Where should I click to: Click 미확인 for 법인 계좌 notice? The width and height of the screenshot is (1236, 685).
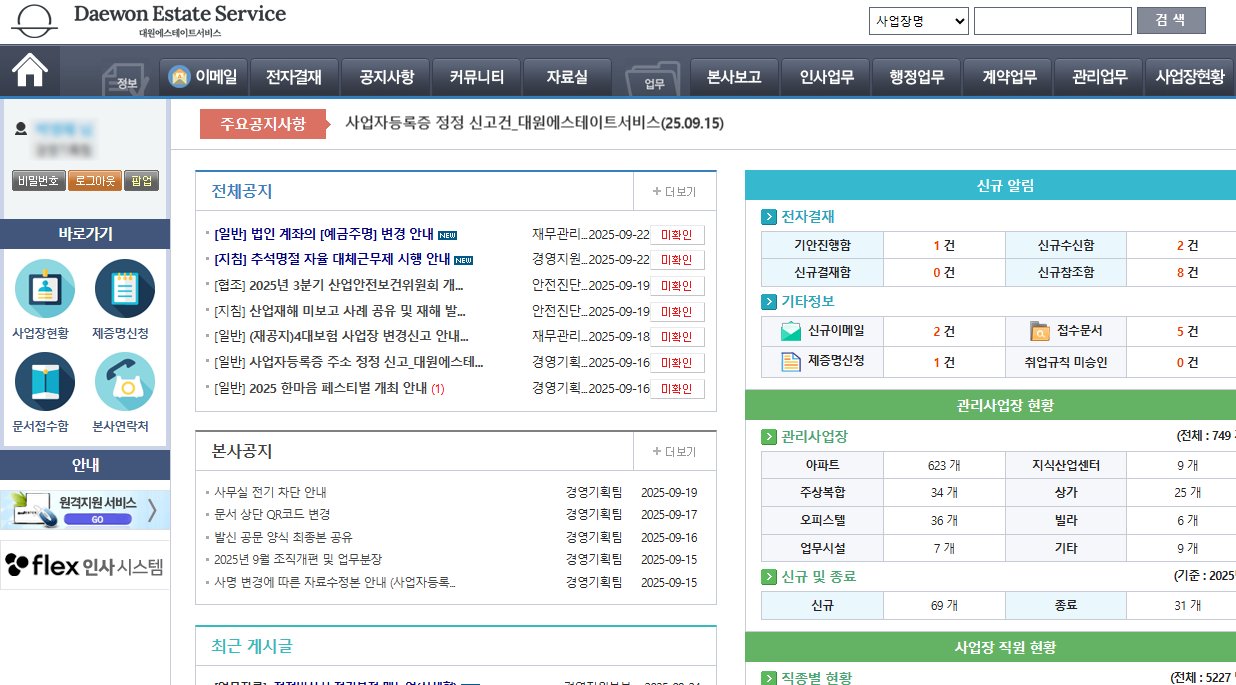pos(677,235)
